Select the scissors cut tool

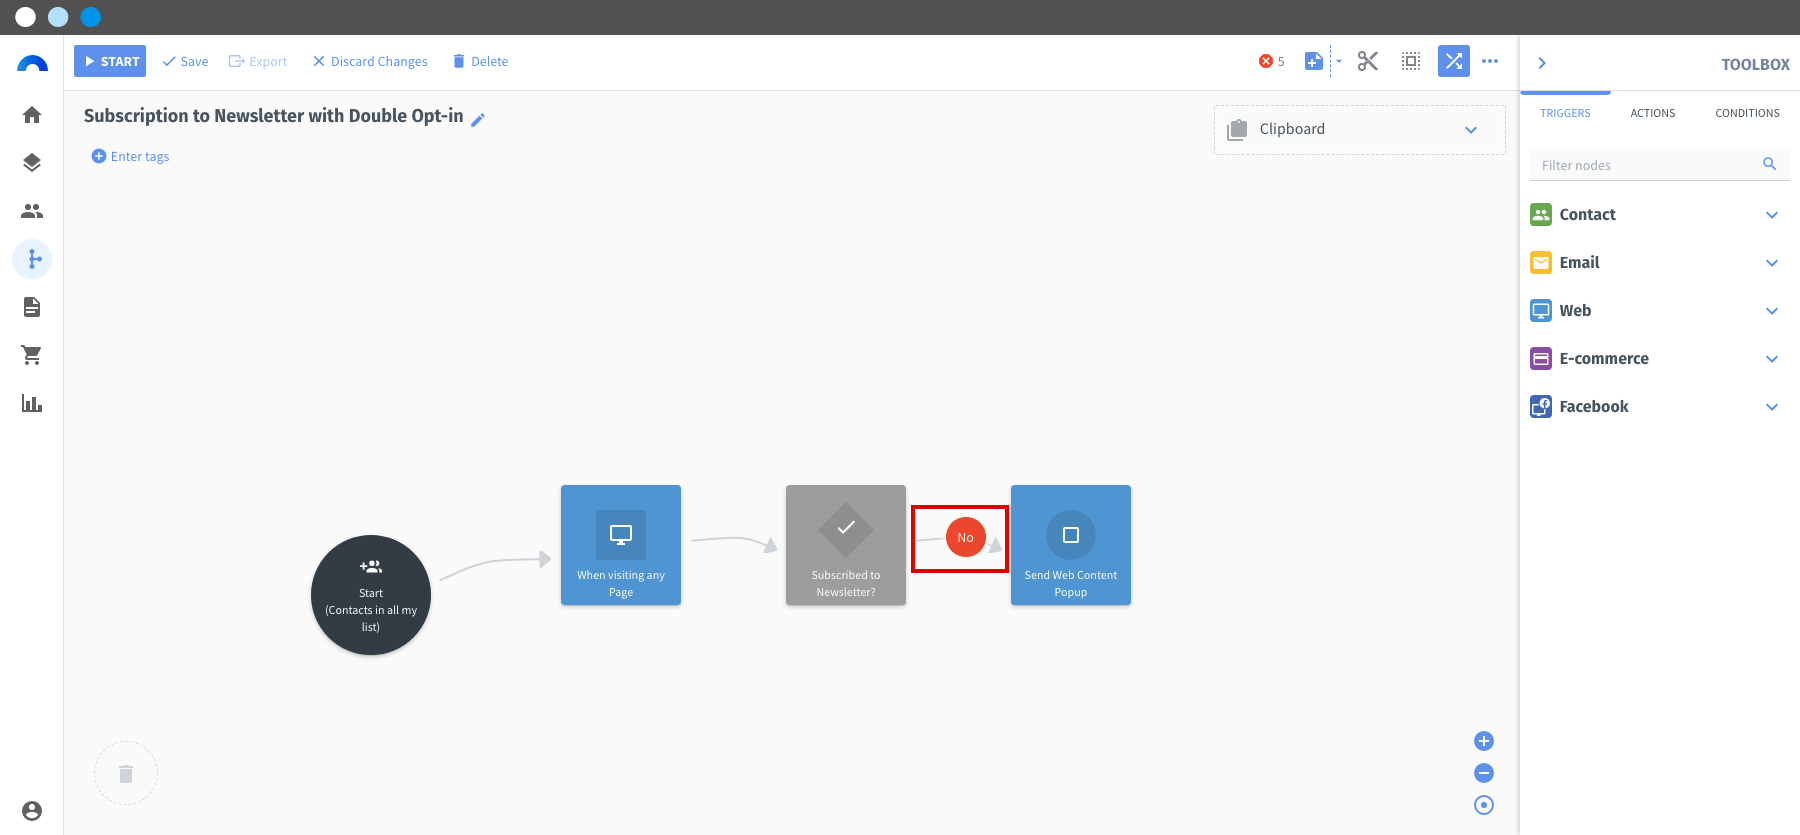[1368, 61]
